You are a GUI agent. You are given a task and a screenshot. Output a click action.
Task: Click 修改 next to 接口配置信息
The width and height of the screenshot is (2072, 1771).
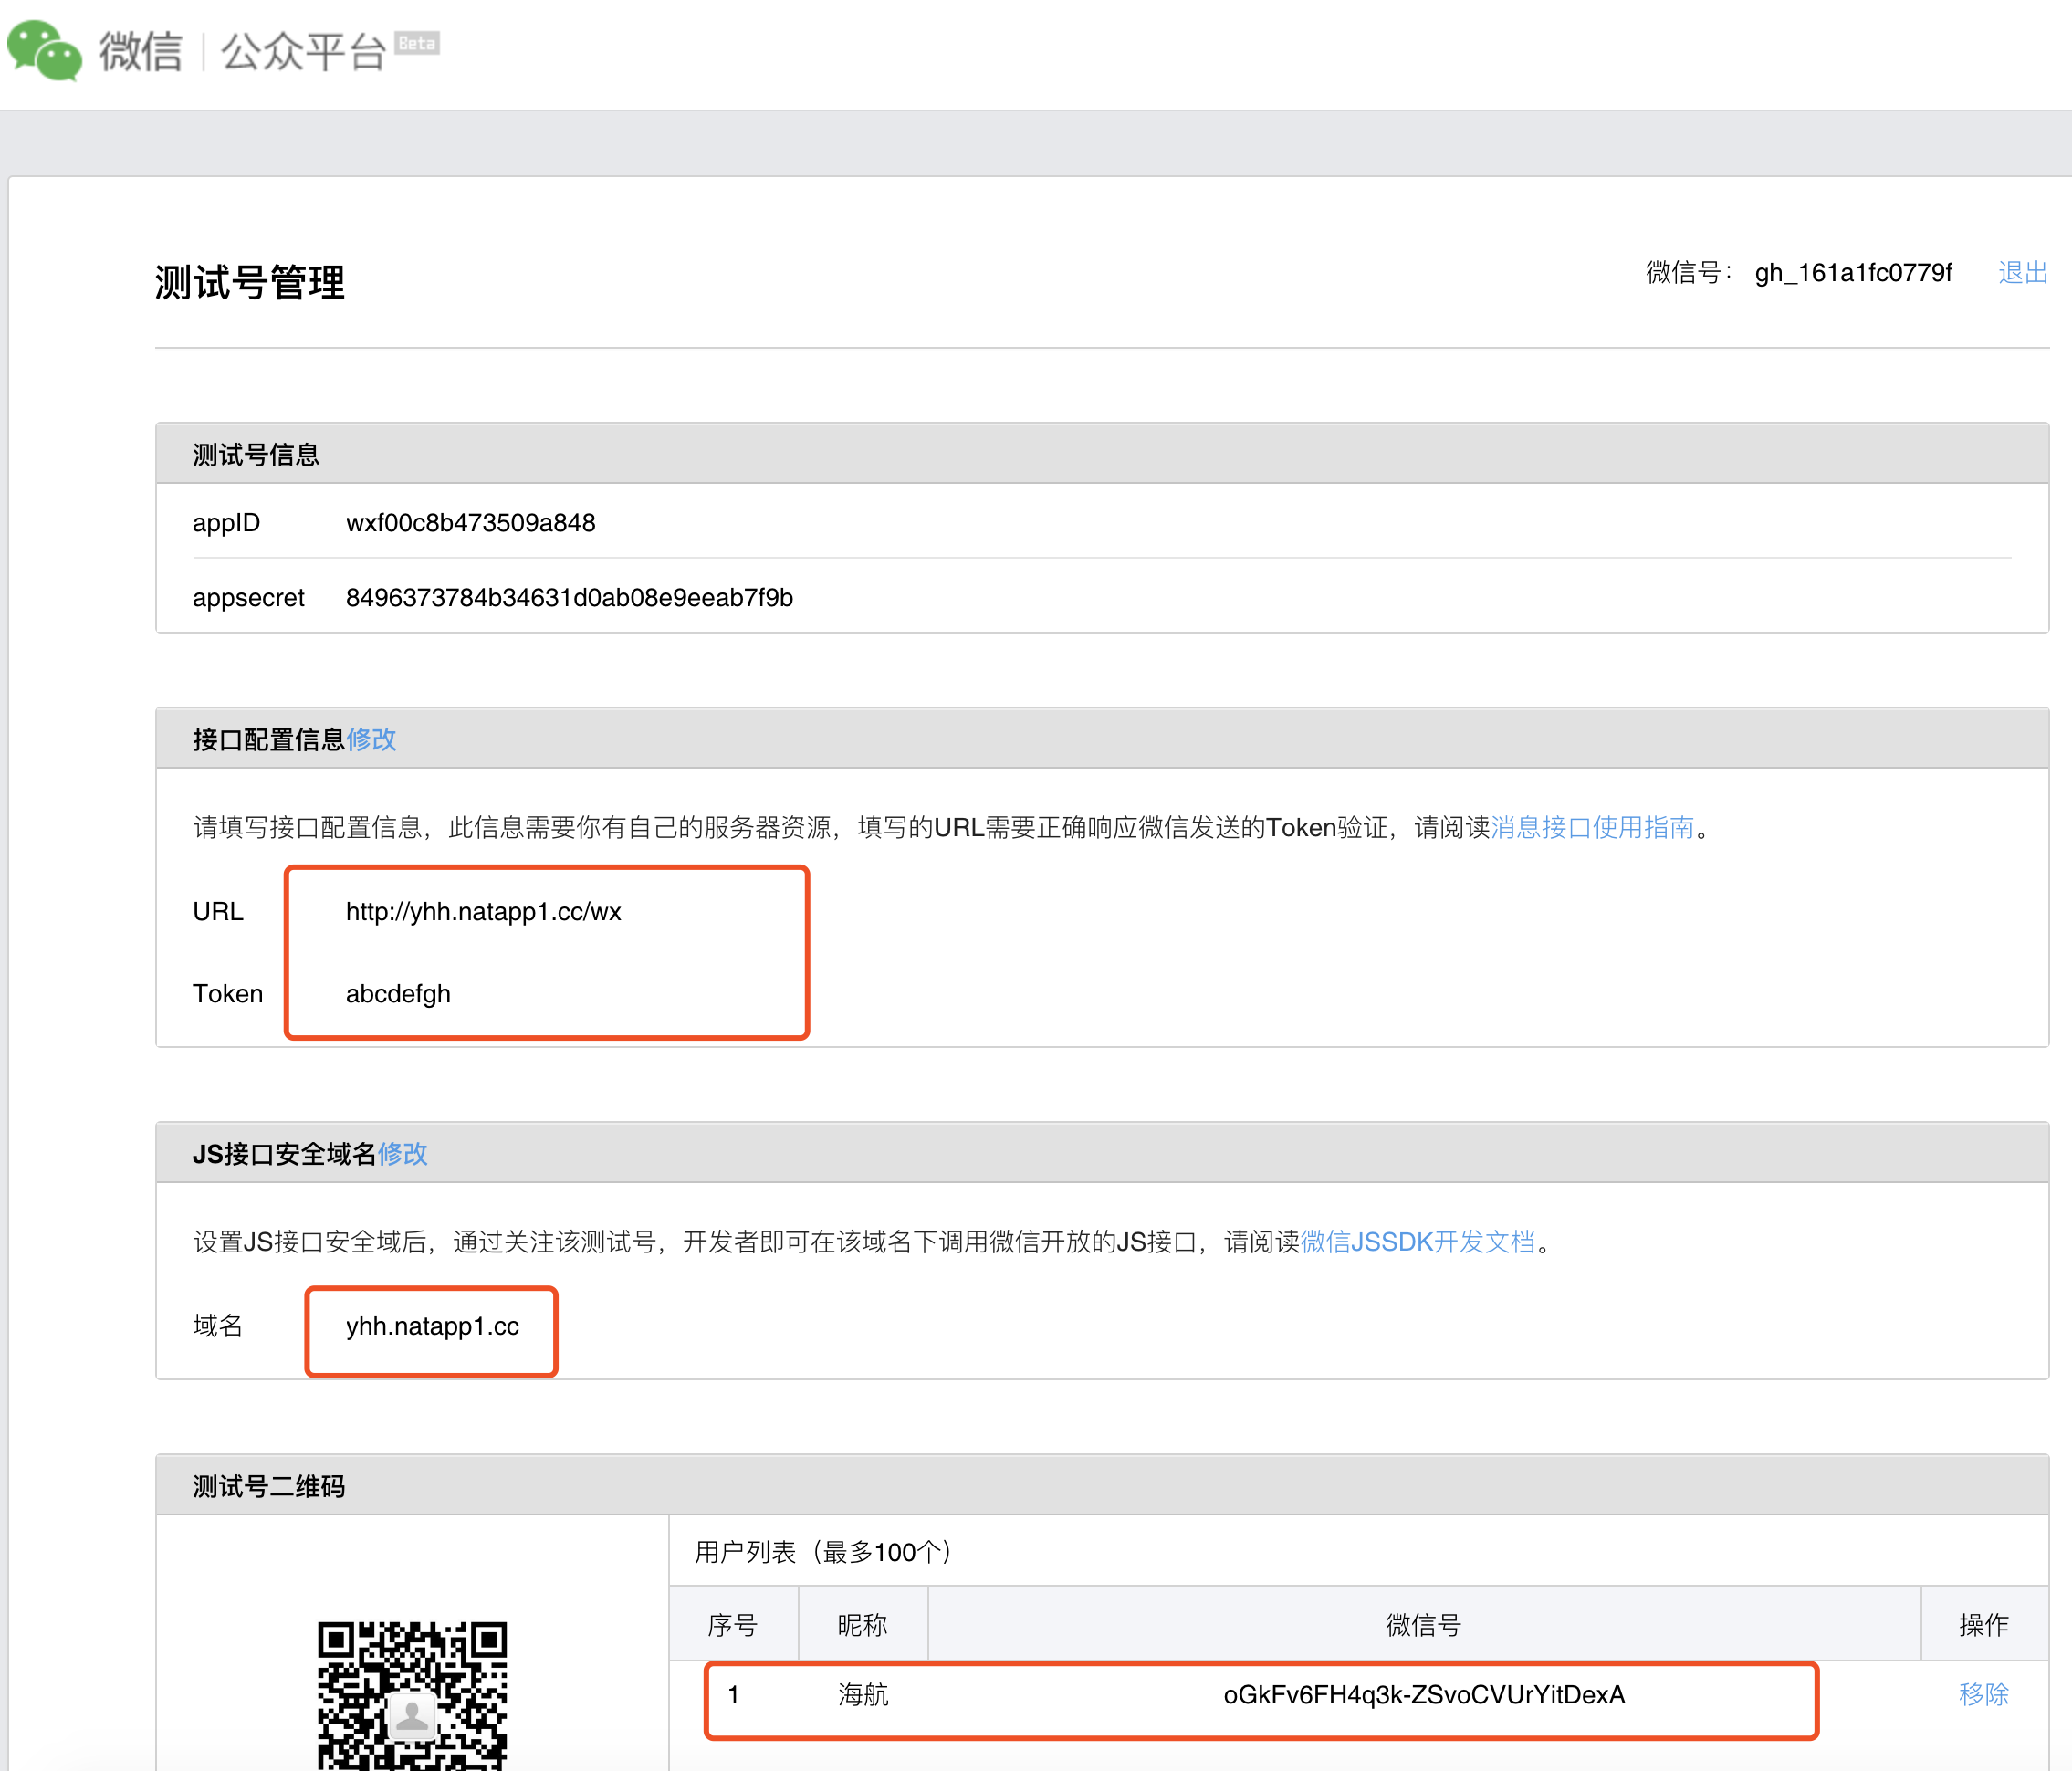click(x=371, y=739)
